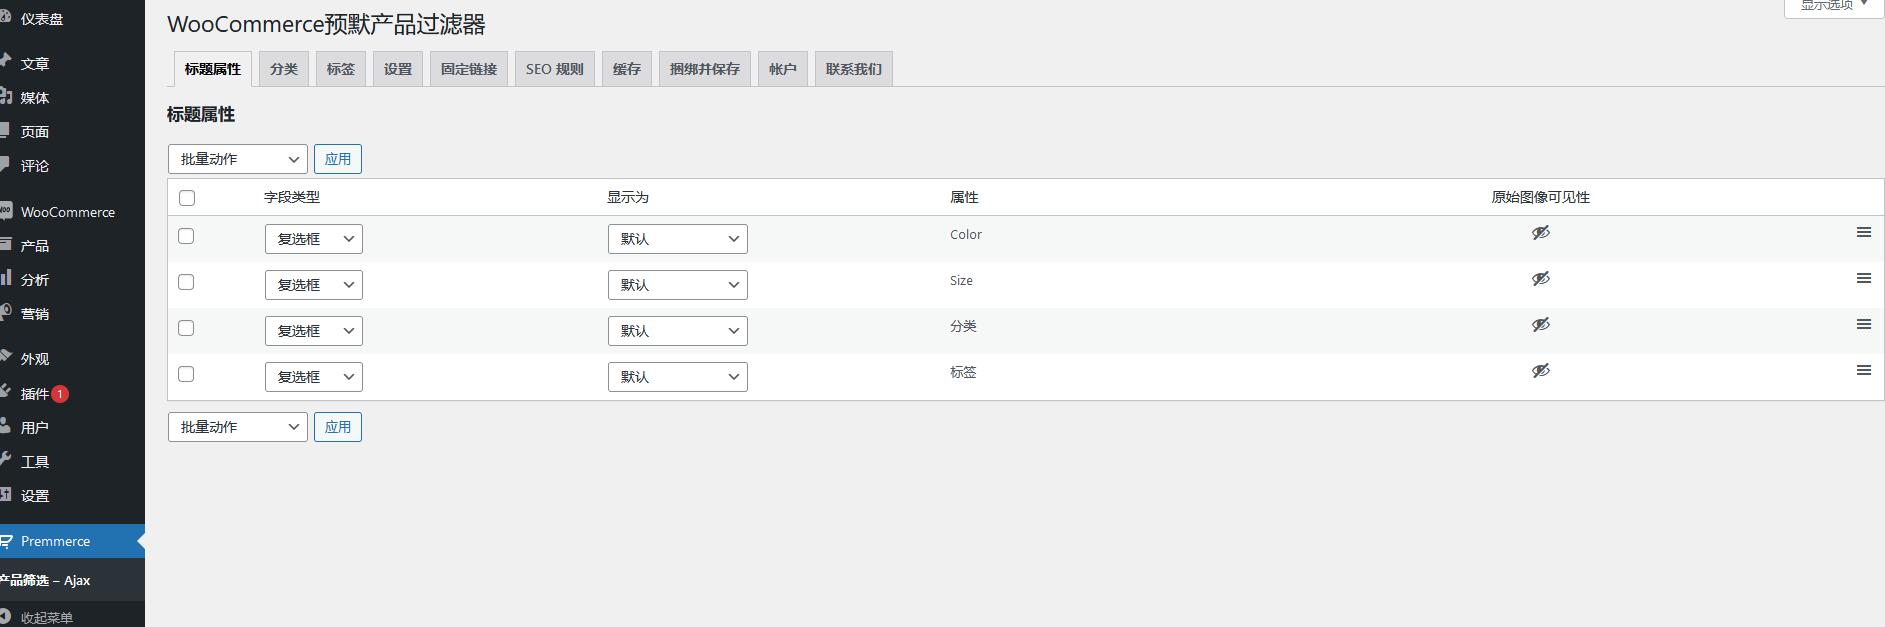Click the 页面 pages icon in sidebar
Viewport: 1885px width, 627px height.
pos(5,130)
